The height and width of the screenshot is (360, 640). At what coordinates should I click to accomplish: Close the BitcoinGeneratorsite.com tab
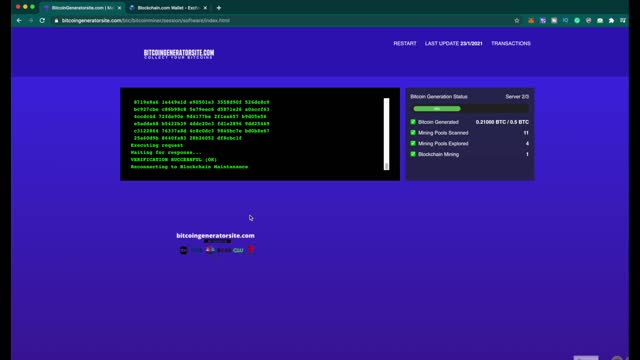point(119,8)
